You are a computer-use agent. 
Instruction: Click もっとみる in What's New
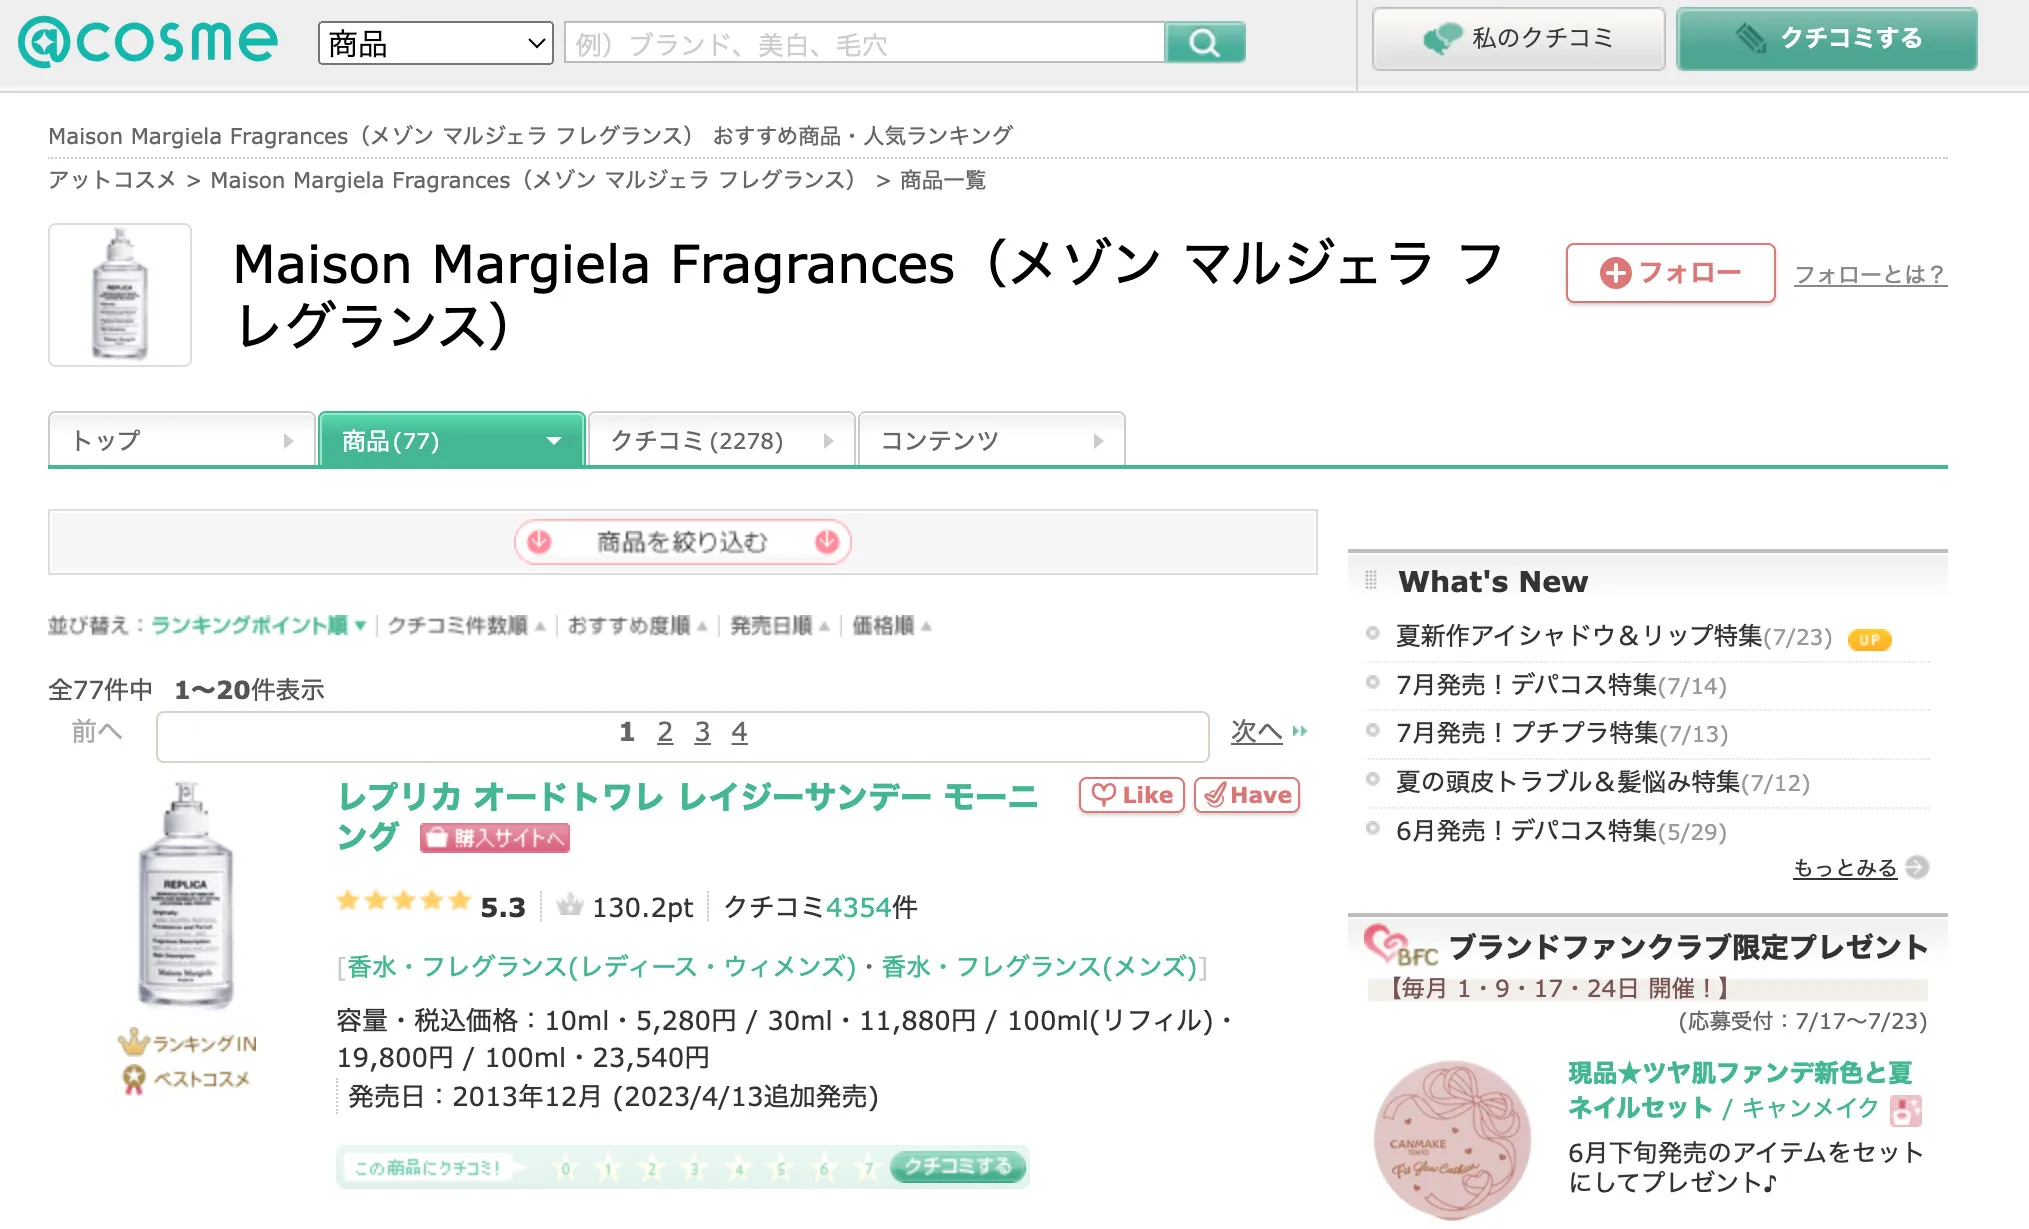(1845, 868)
